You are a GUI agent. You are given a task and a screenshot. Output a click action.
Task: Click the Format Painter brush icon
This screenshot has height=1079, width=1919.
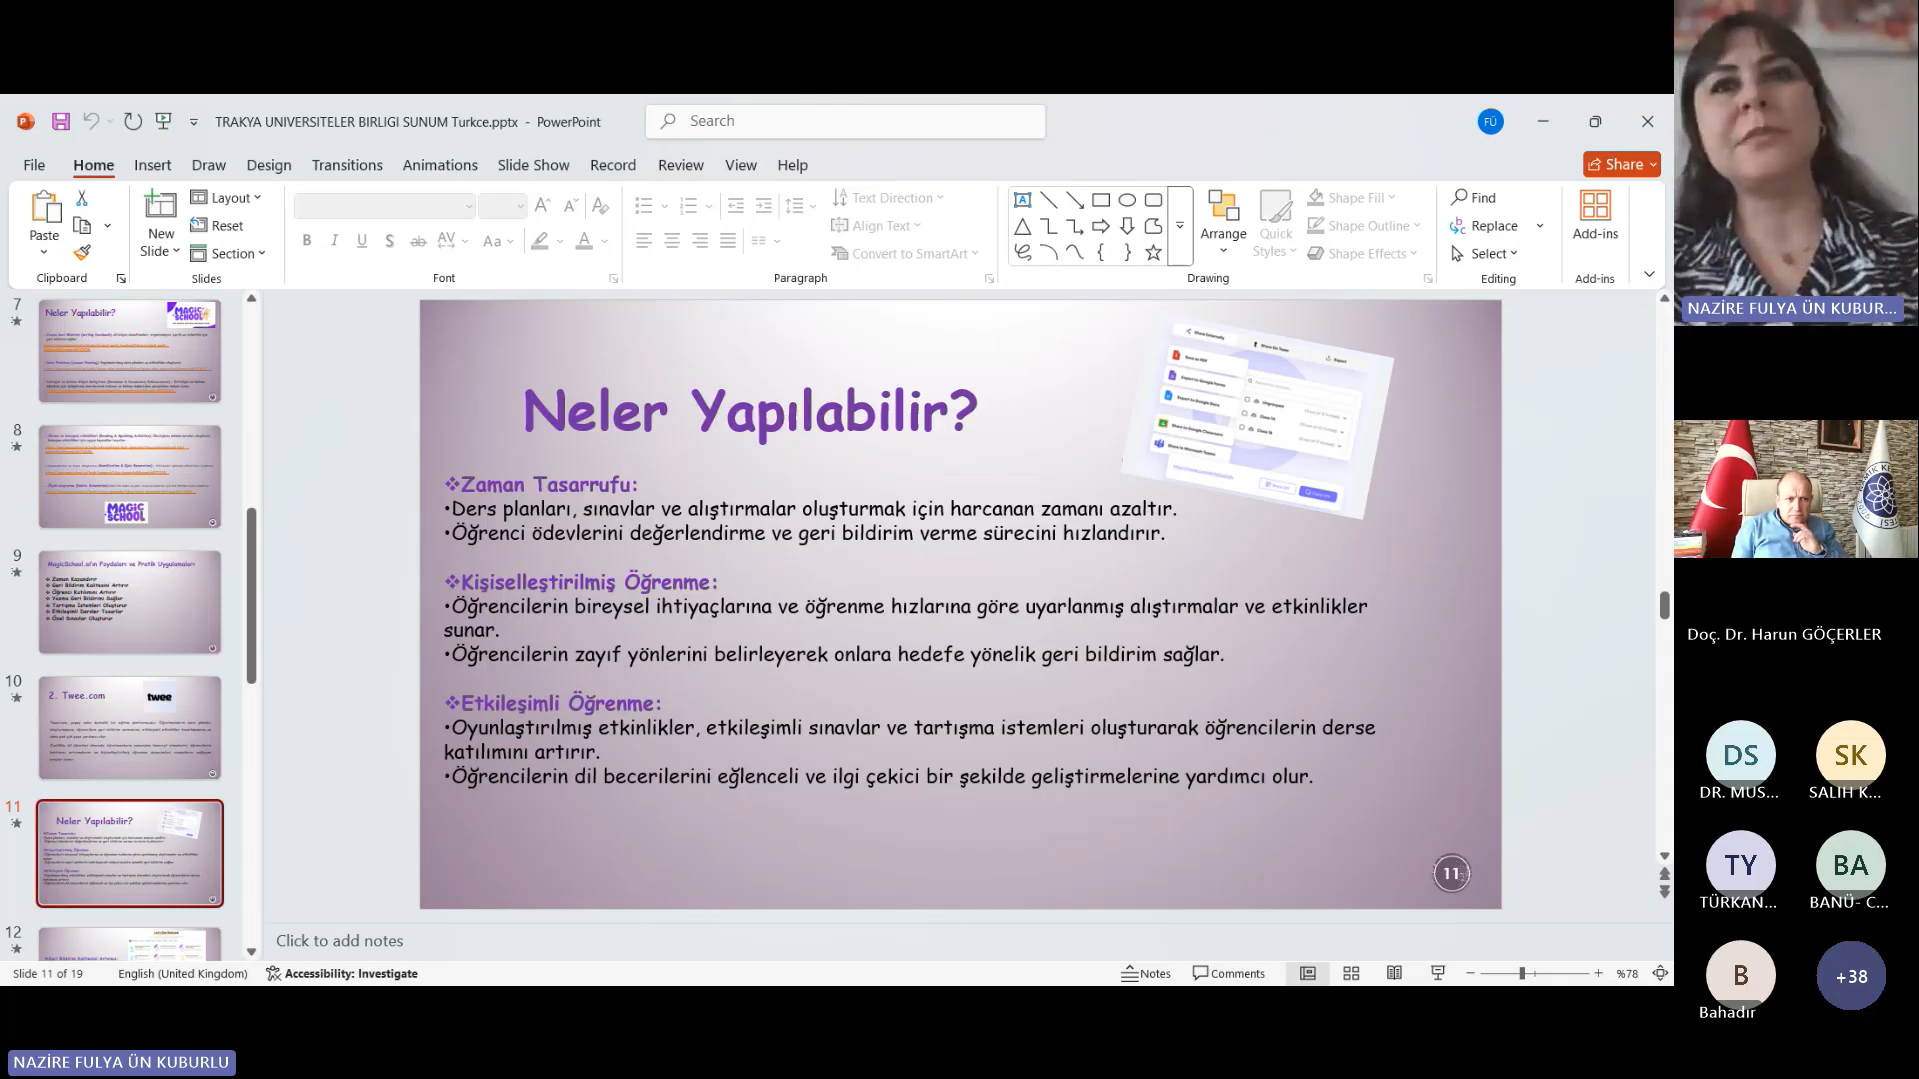tap(82, 253)
